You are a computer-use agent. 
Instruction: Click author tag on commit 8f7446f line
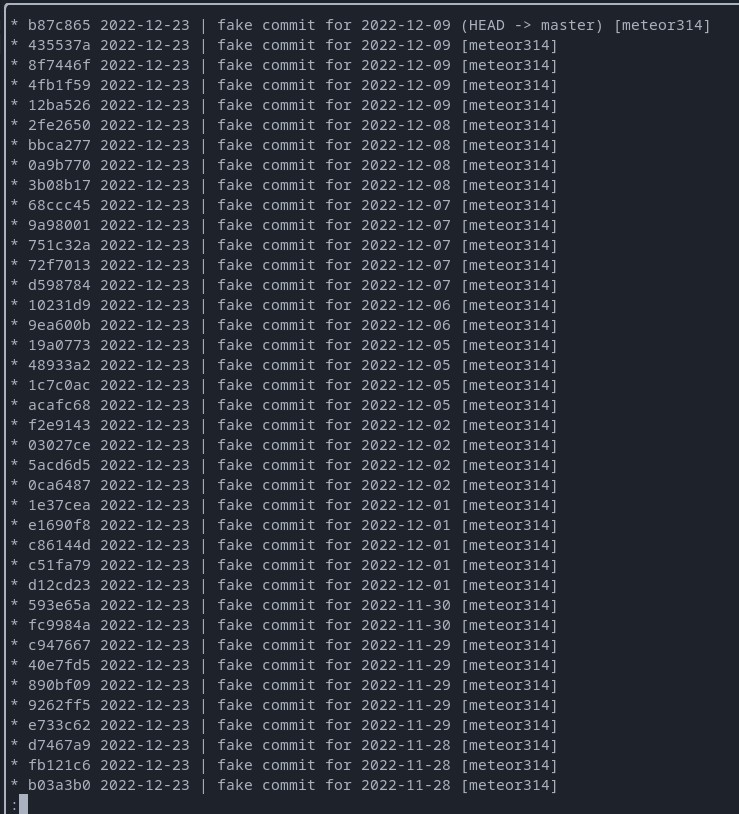(509, 65)
